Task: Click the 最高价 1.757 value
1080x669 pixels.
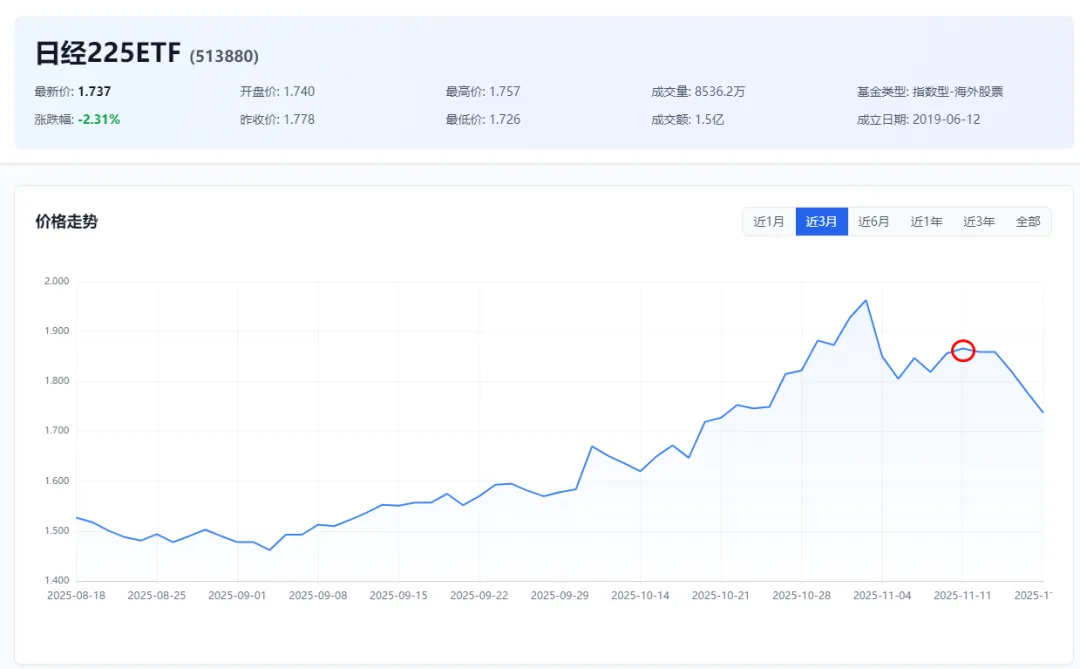Action: (x=504, y=92)
